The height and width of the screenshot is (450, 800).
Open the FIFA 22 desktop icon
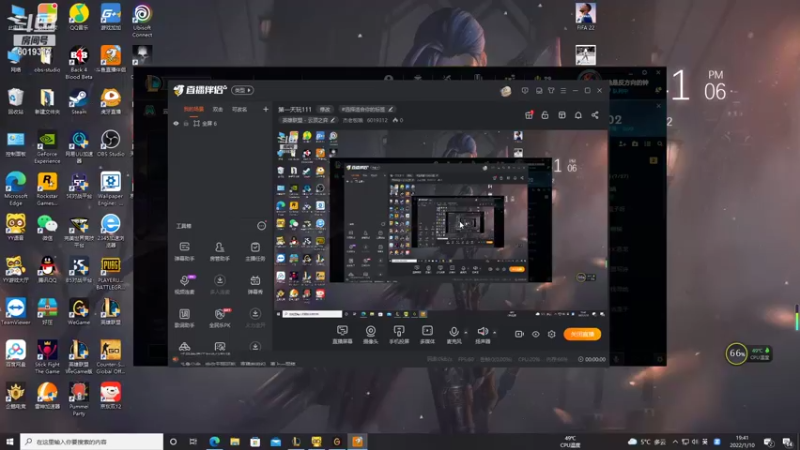click(585, 17)
